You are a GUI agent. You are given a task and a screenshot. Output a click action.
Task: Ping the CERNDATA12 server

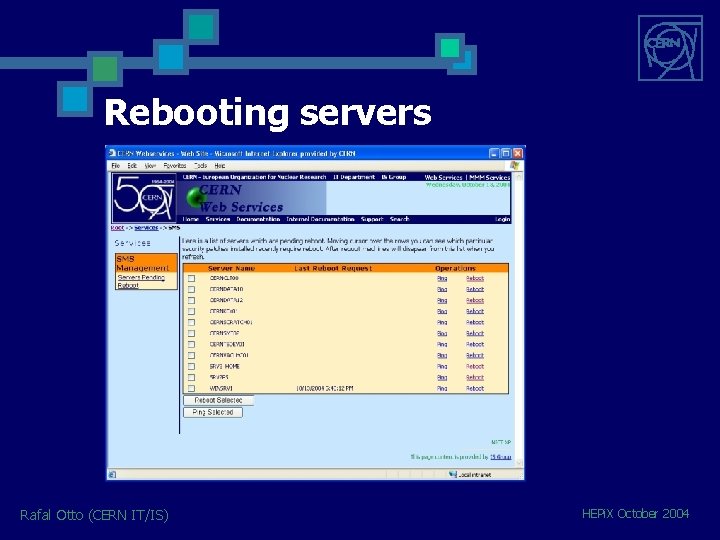pyautogui.click(x=442, y=300)
